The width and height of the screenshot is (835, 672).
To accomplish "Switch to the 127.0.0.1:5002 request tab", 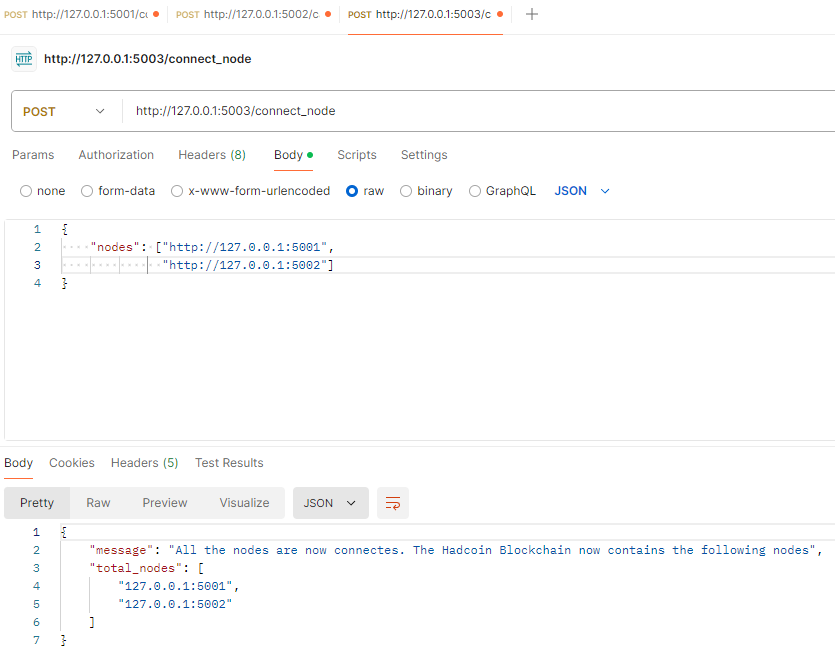I will click(253, 14).
